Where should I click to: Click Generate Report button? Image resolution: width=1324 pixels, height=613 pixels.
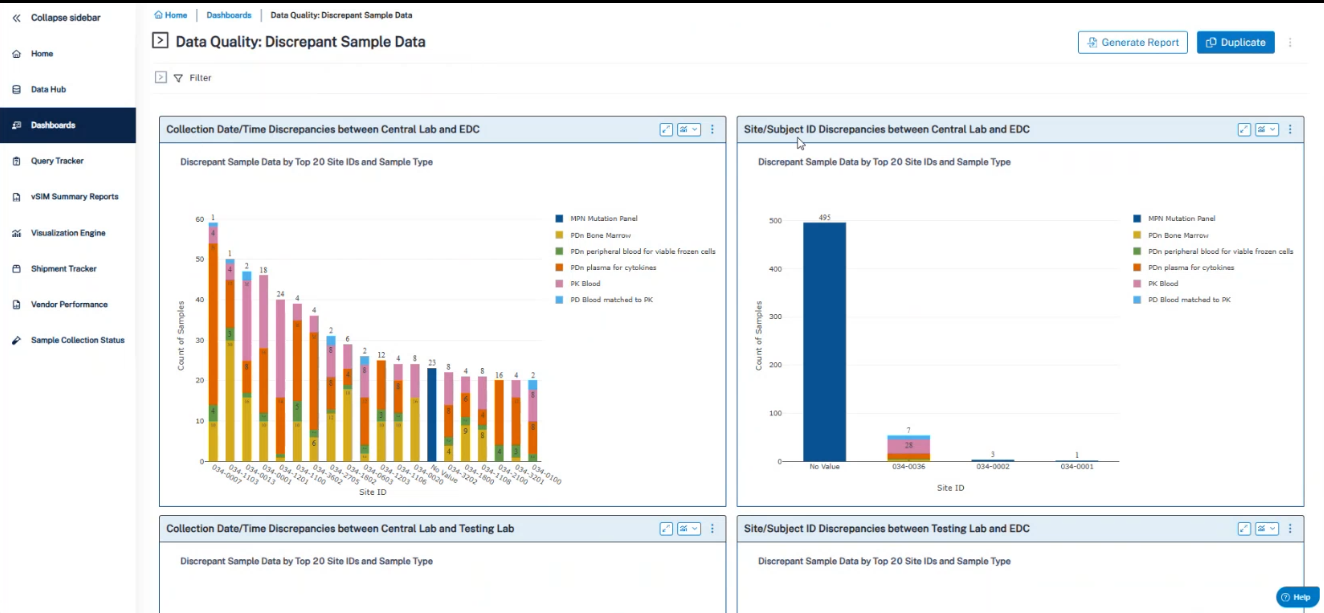(1133, 42)
